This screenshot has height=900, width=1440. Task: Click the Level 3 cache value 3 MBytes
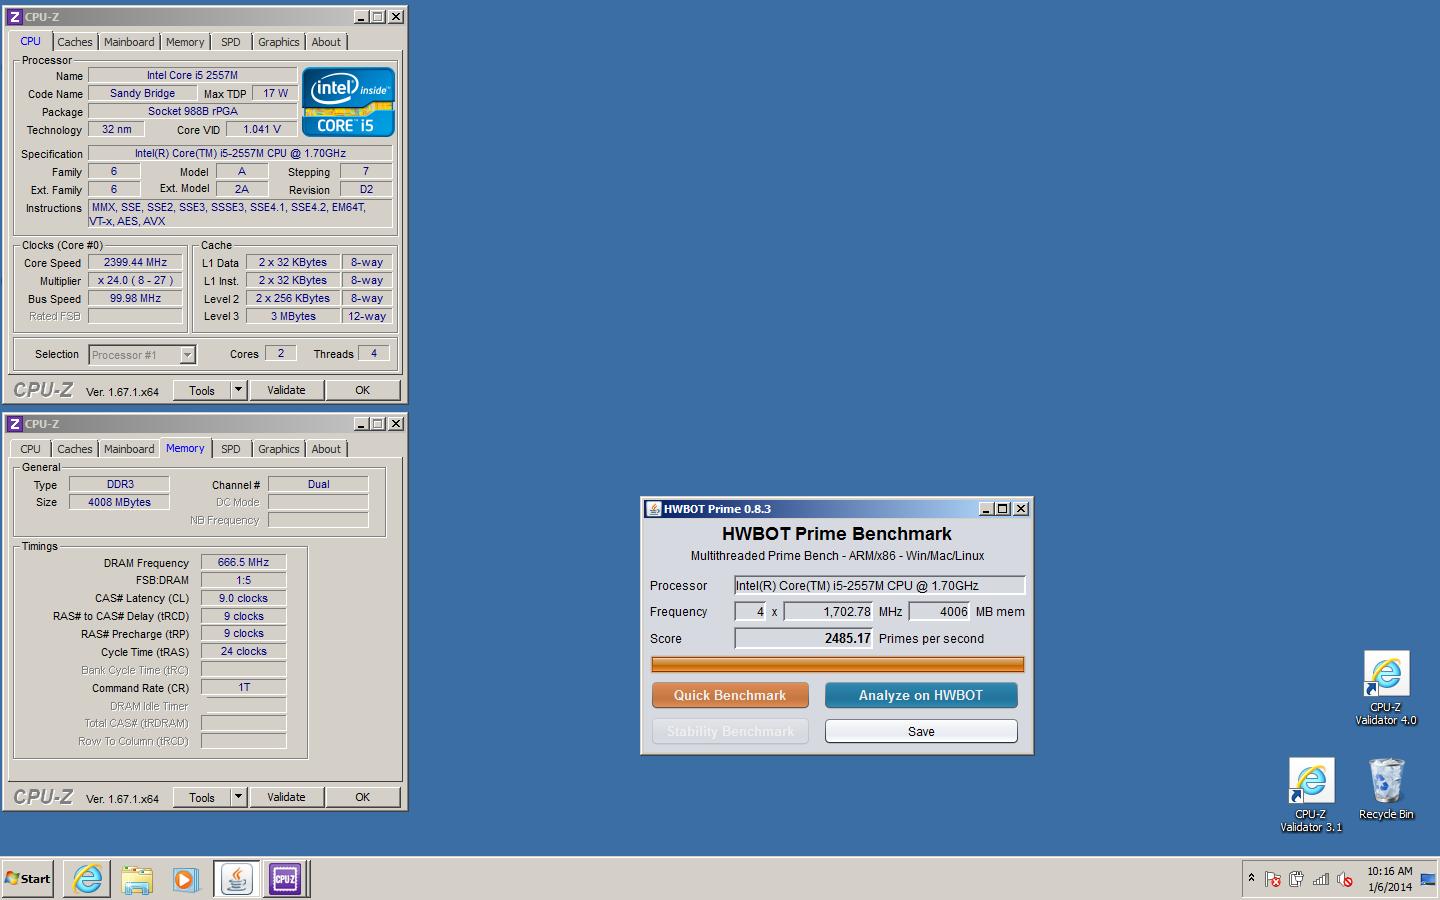click(x=293, y=316)
